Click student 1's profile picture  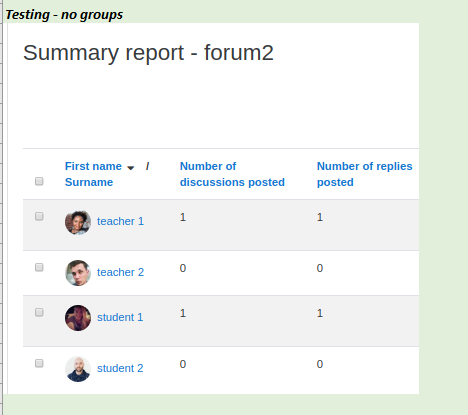point(78,318)
